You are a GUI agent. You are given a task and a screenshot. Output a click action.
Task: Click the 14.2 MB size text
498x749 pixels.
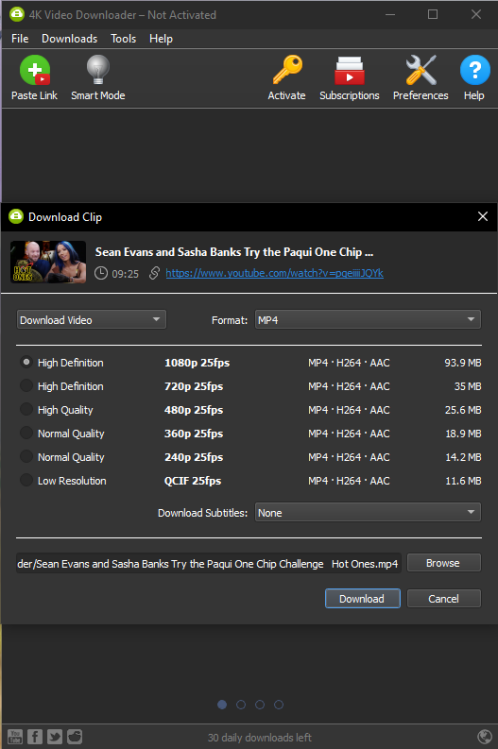(x=463, y=457)
